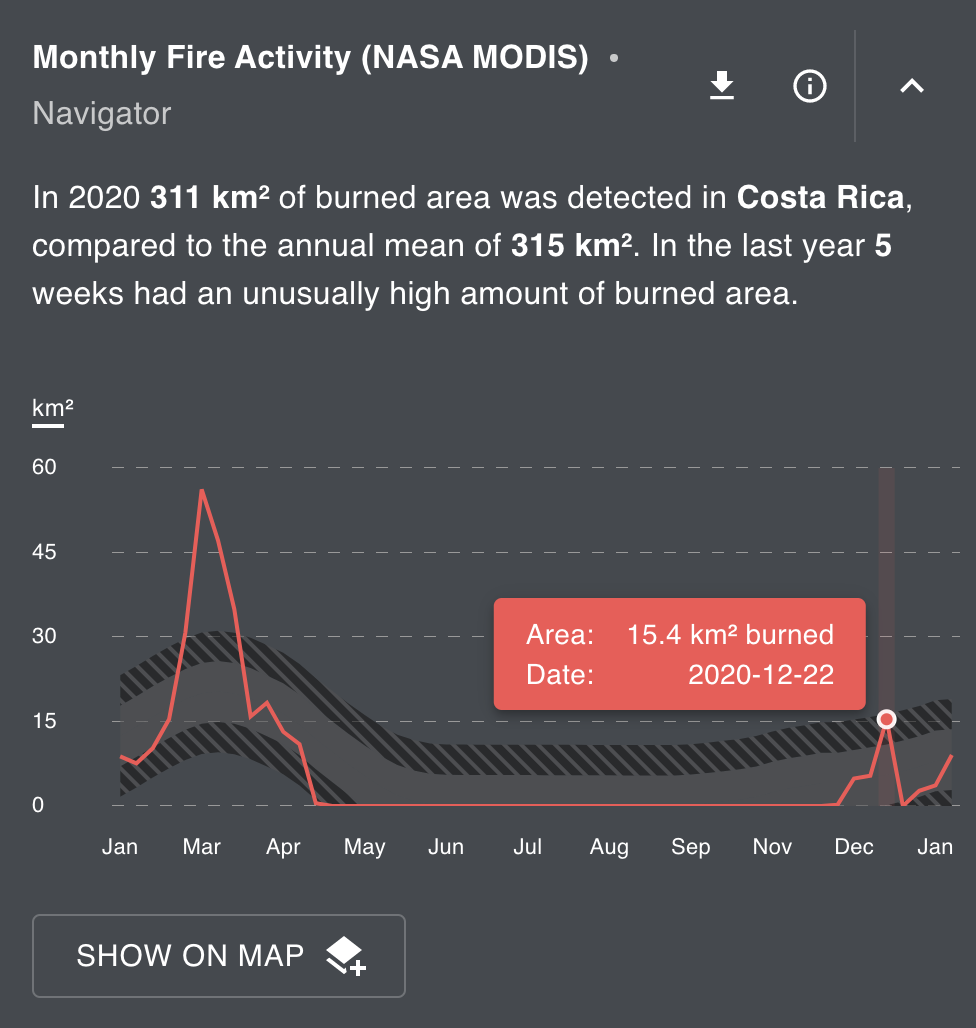Click the red tooltip showing 15.4 km² burned
976x1028 pixels.
pyautogui.click(x=680, y=654)
